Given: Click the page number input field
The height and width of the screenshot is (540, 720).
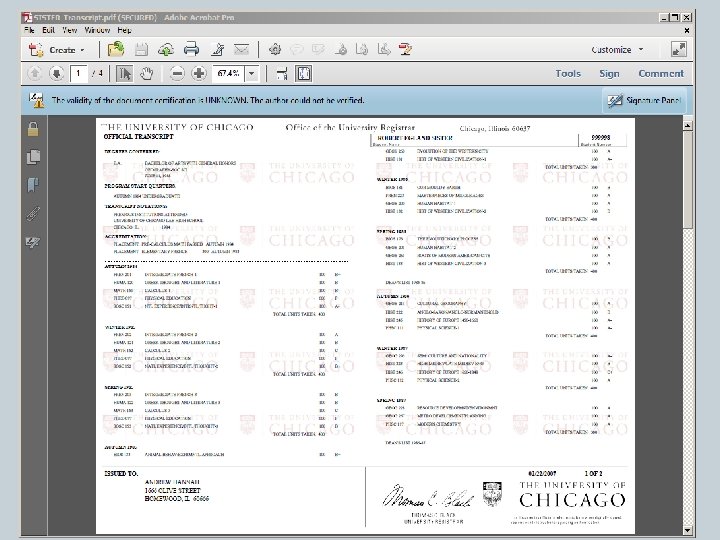Looking at the screenshot, I should (x=79, y=73).
